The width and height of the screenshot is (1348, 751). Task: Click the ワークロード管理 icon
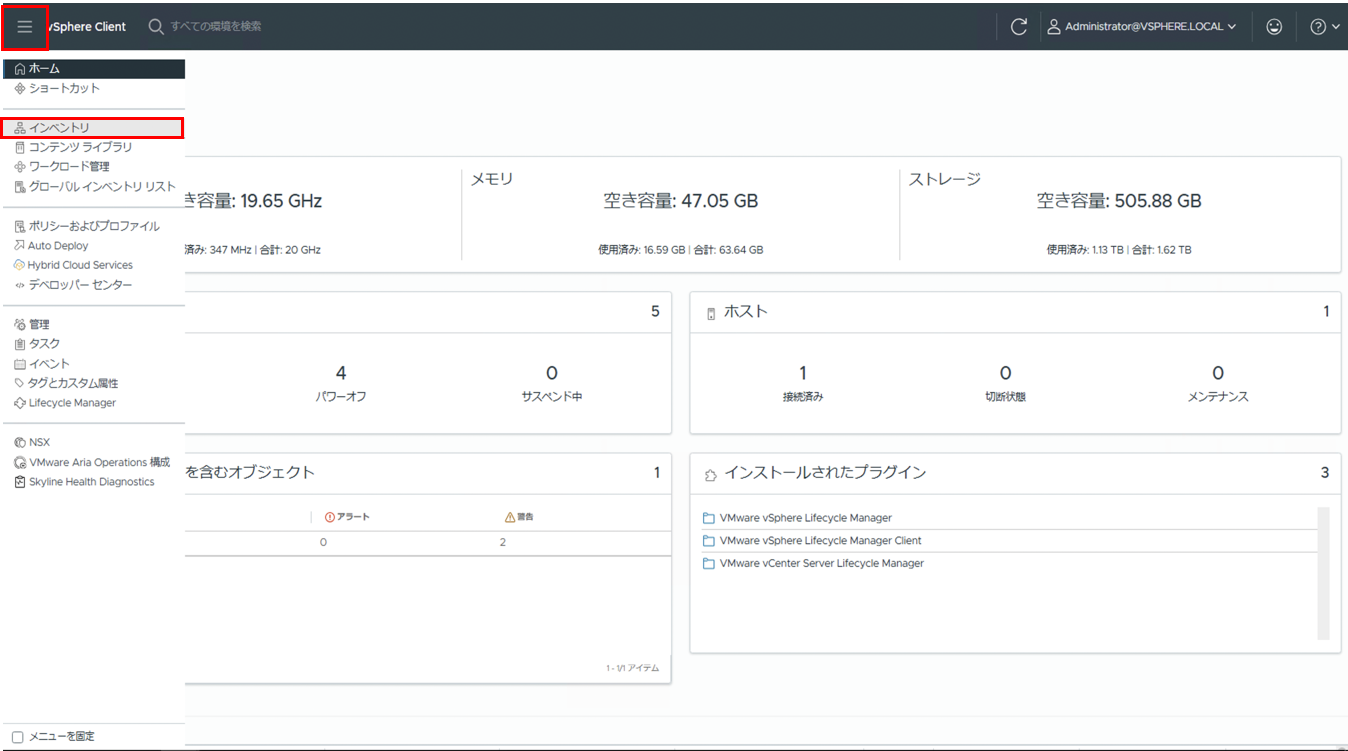coord(20,167)
